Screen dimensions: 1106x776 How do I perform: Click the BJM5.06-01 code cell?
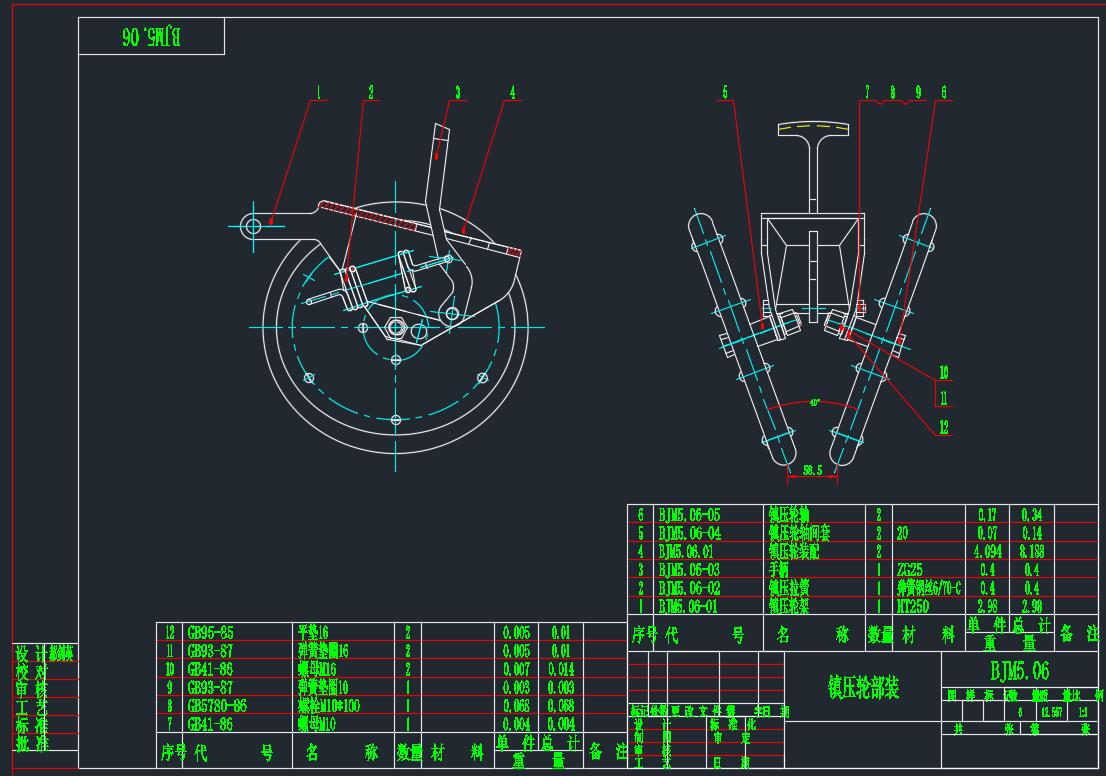click(689, 606)
